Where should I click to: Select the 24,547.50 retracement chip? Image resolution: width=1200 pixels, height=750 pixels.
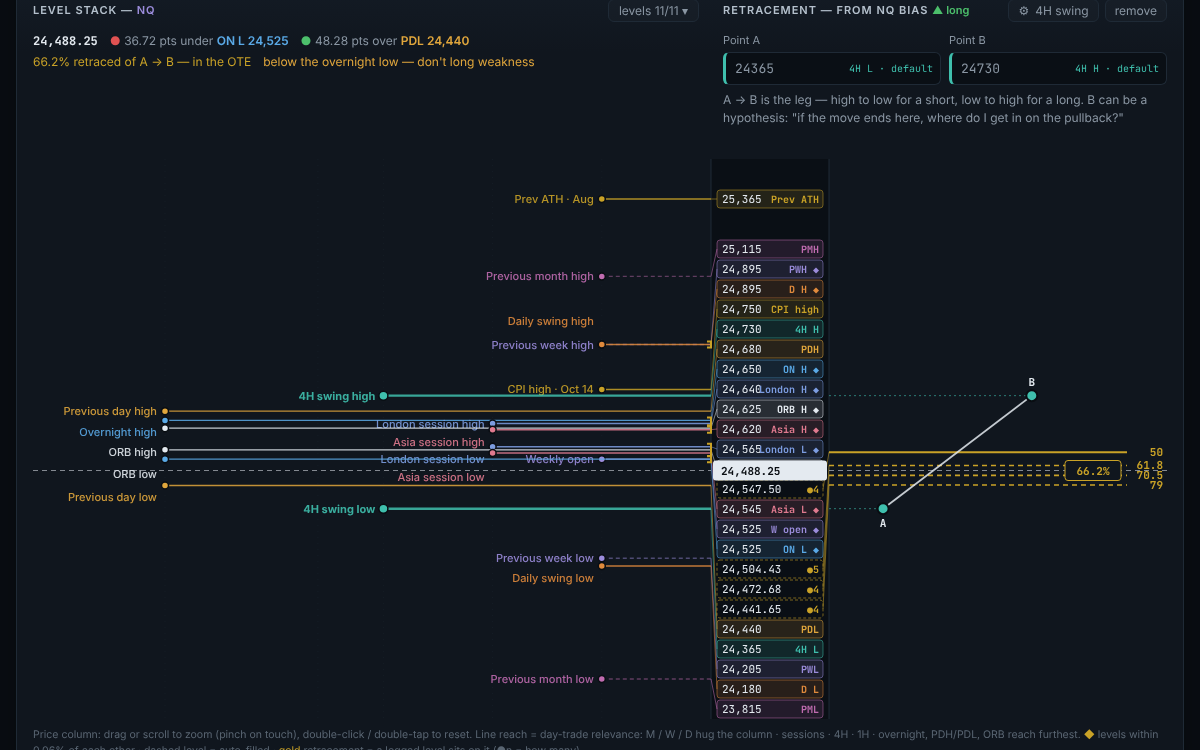(770, 489)
